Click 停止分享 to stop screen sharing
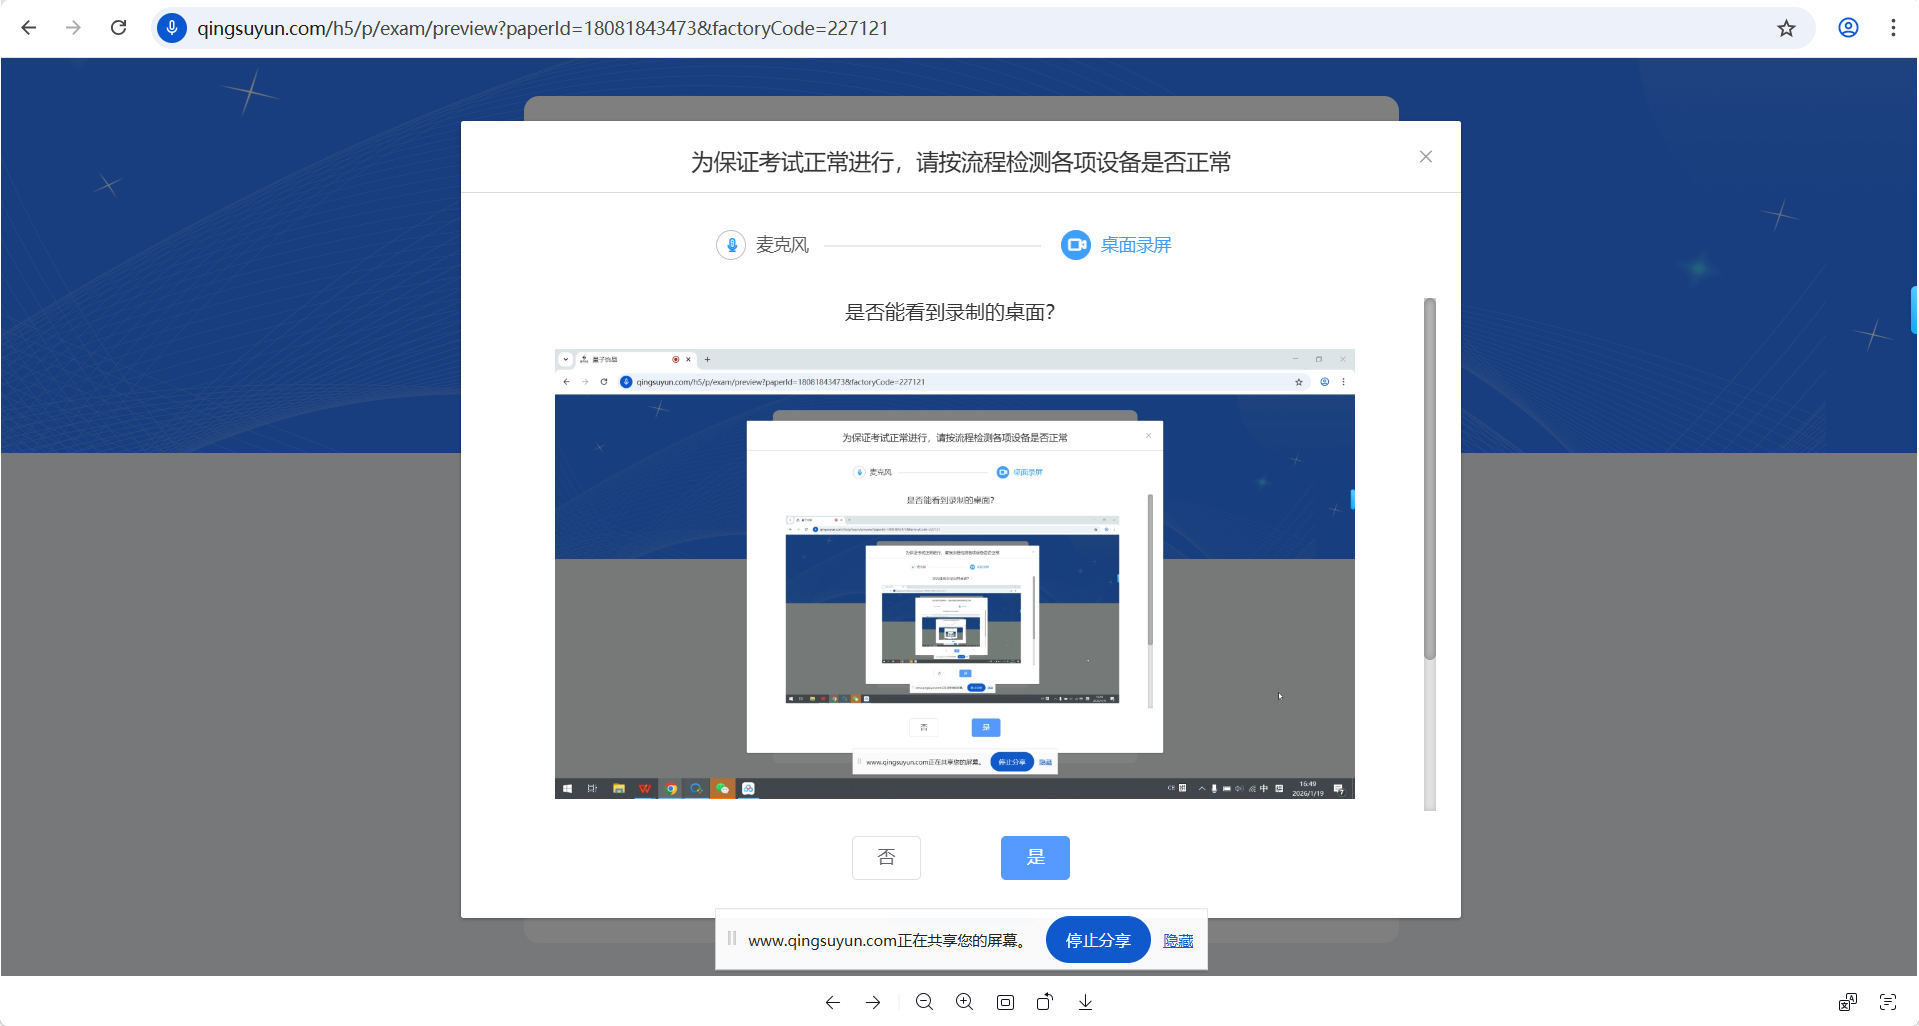 point(1097,940)
